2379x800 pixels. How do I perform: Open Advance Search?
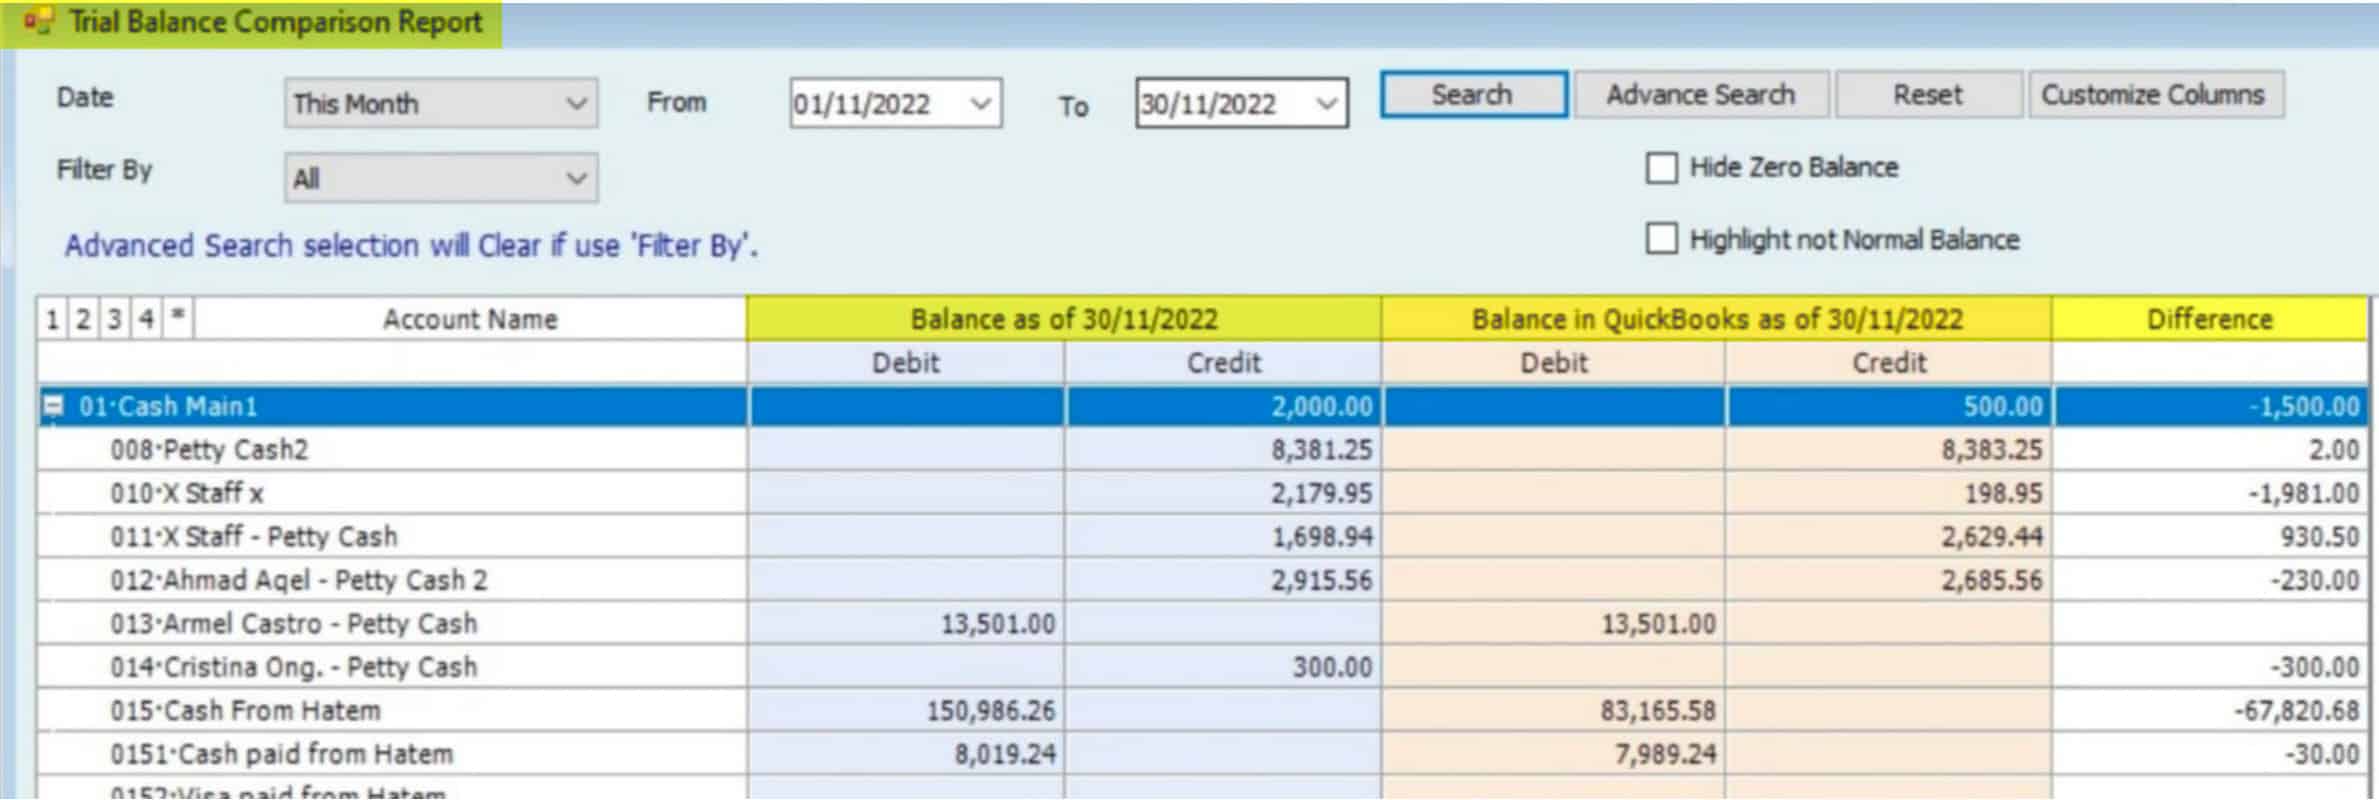[1700, 95]
